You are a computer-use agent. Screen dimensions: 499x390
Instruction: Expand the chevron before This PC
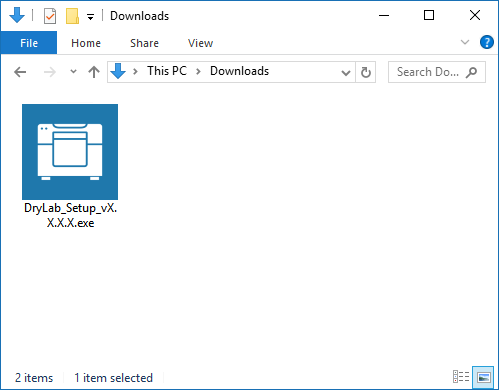[135, 72]
